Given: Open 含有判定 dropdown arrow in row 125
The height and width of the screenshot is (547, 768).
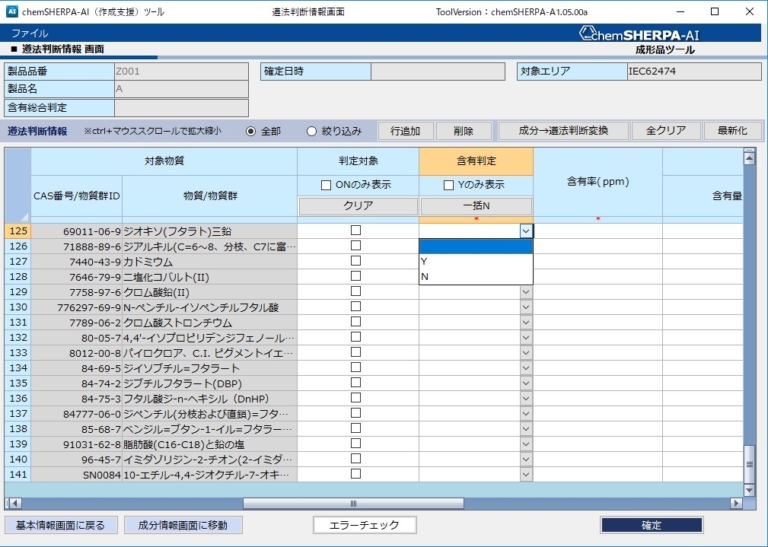Looking at the screenshot, I should [525, 231].
